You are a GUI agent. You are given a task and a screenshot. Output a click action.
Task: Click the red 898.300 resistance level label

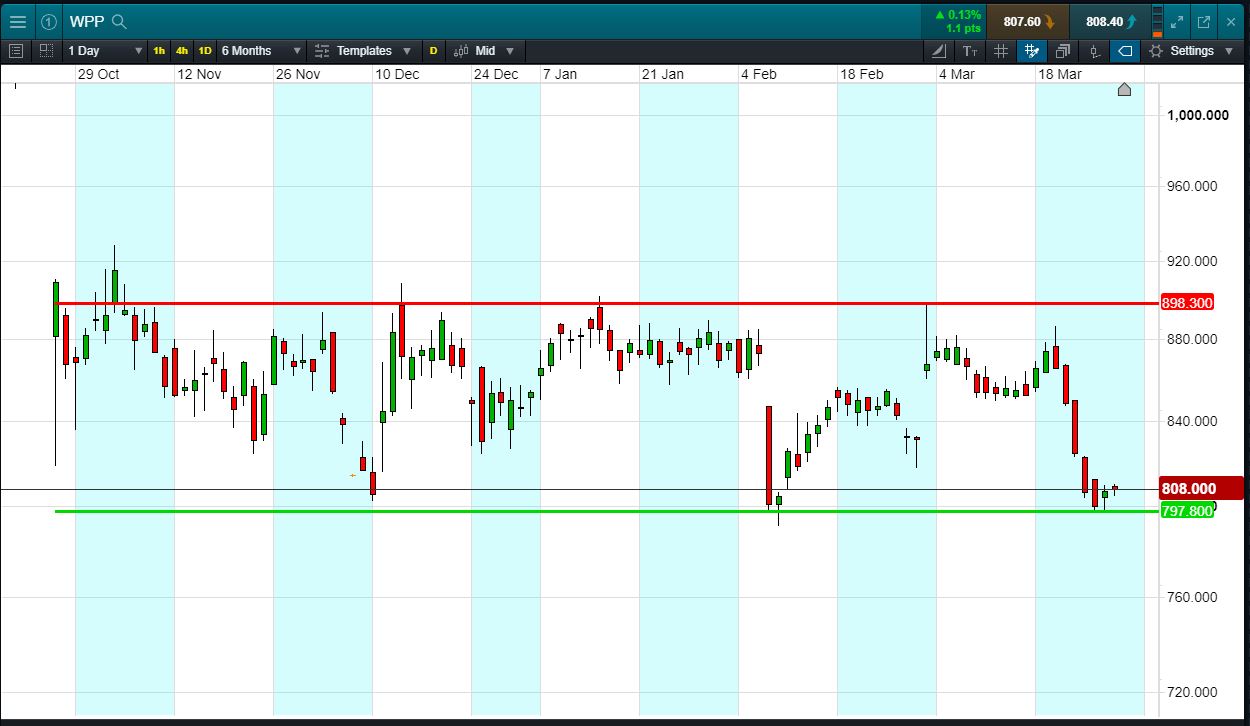coord(1187,303)
